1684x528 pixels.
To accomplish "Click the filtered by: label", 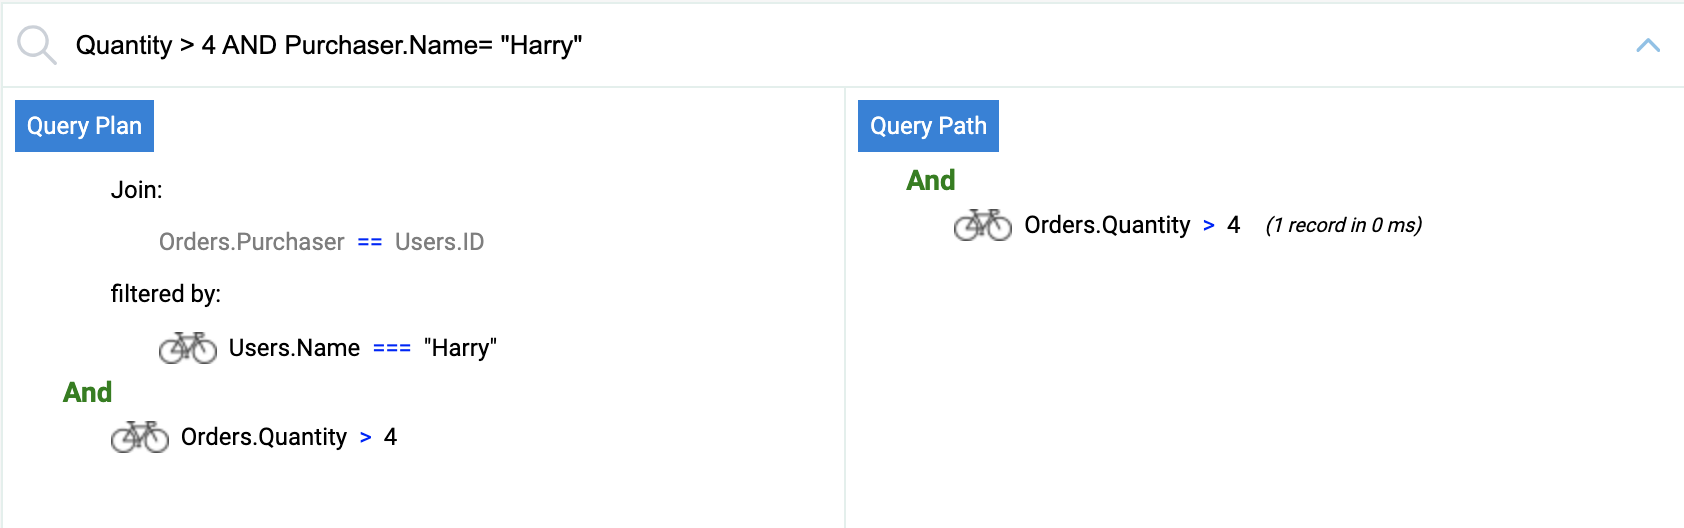I will [166, 294].
